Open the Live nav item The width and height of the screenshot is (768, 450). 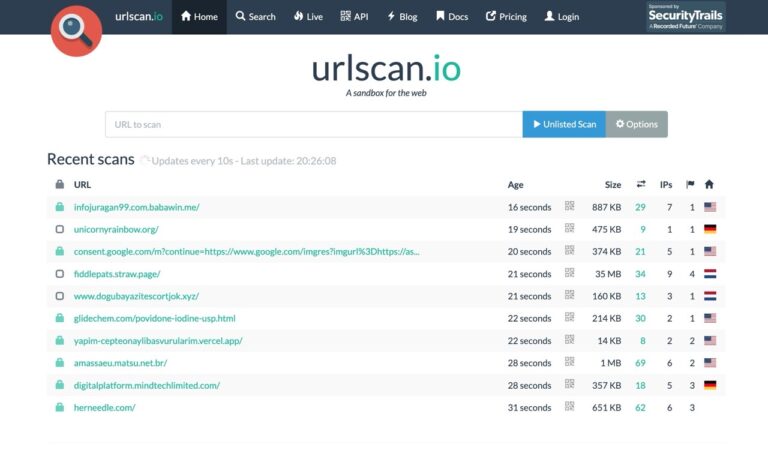308,17
